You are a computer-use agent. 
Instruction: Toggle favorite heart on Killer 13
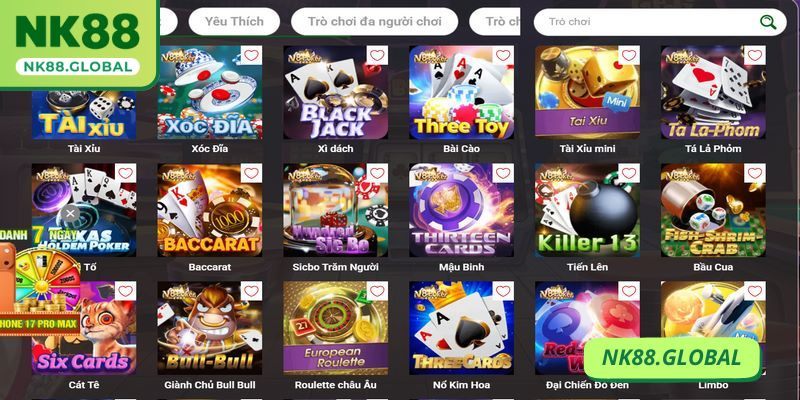629,173
